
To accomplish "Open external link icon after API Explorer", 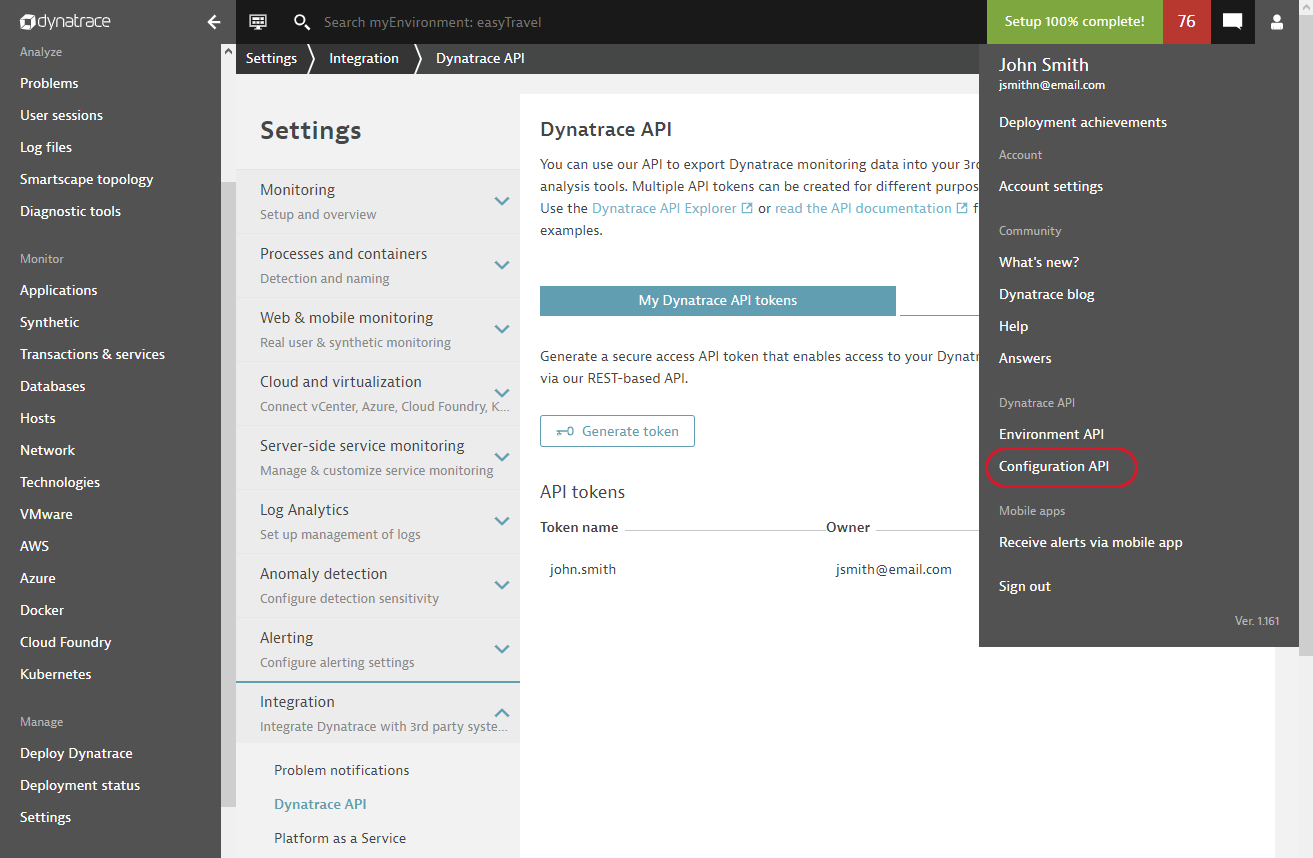I will click(x=746, y=208).
